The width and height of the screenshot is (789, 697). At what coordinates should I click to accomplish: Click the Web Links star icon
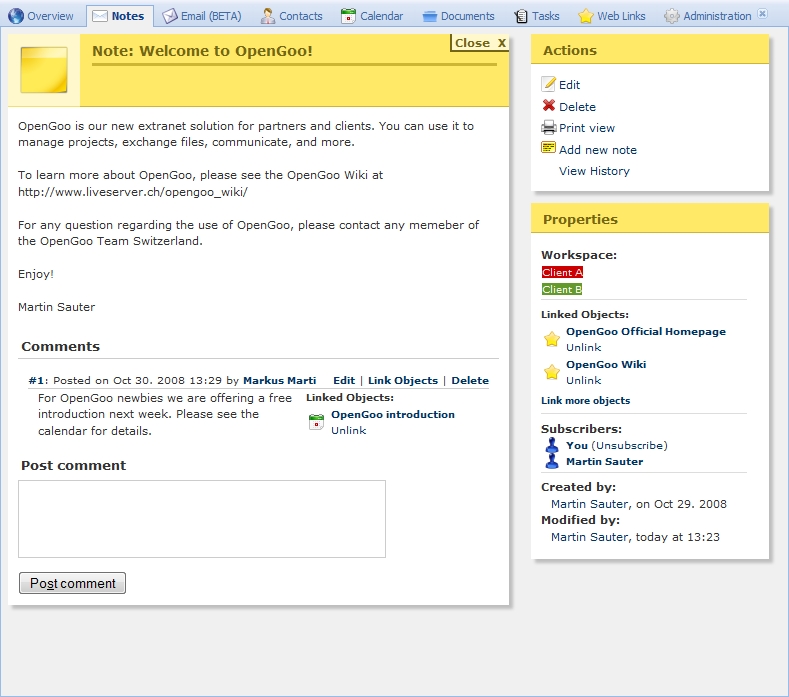(586, 16)
